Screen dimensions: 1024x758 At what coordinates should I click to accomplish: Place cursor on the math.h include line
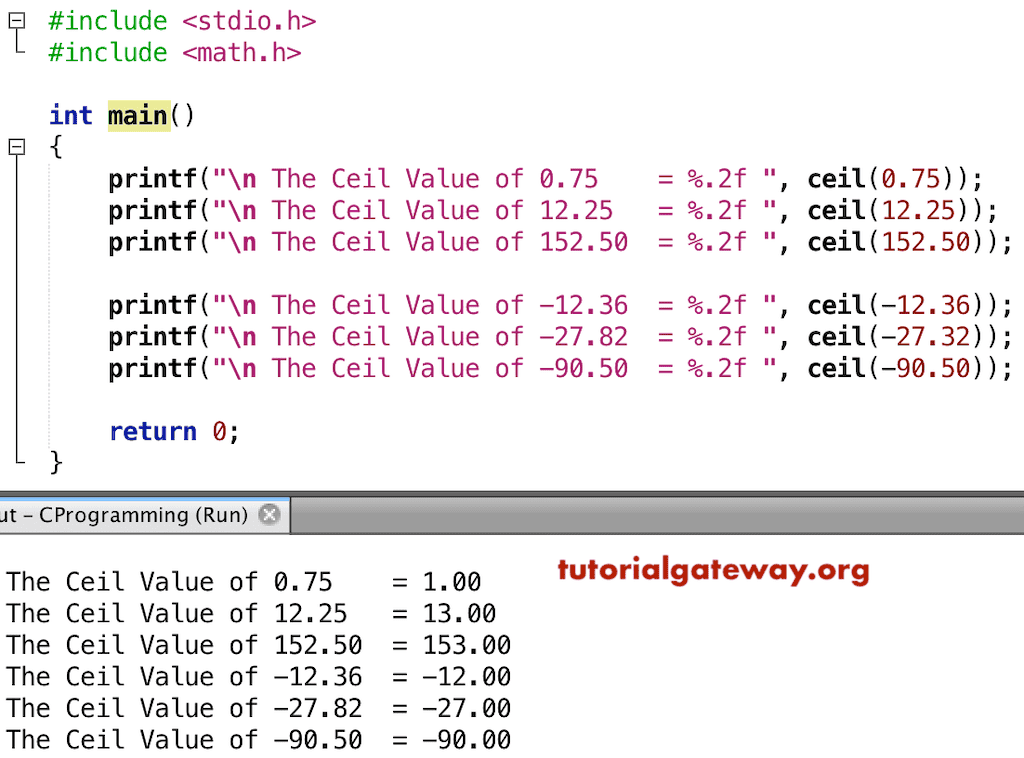[x=180, y=53]
